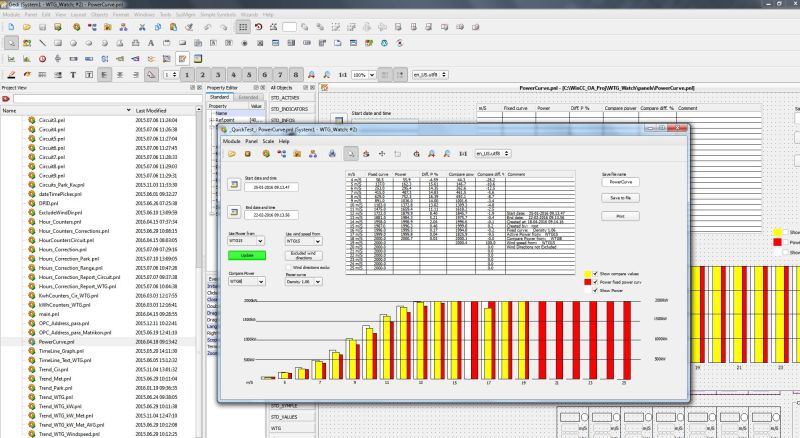Select the pointer tool in QuickTest toolbar
This screenshot has height=438, width=800.
[351, 154]
